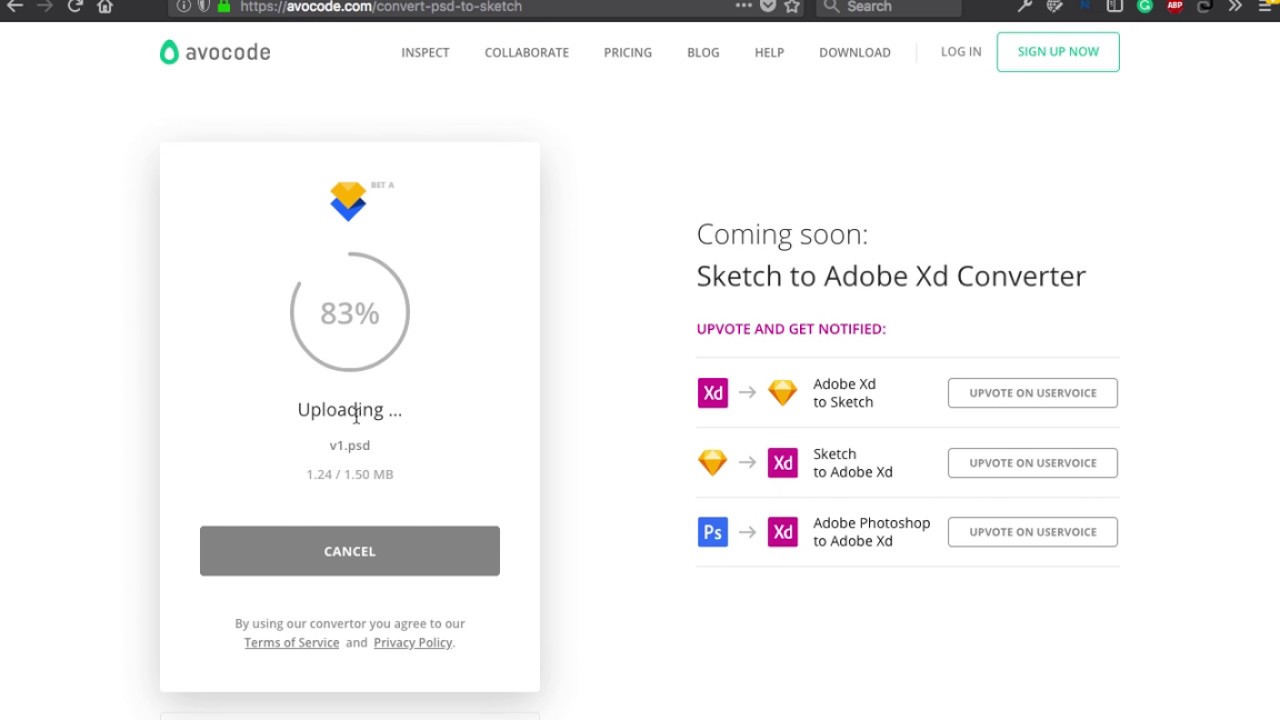
Task: Show more toolbar items via double chevron
Action: coord(1235,6)
